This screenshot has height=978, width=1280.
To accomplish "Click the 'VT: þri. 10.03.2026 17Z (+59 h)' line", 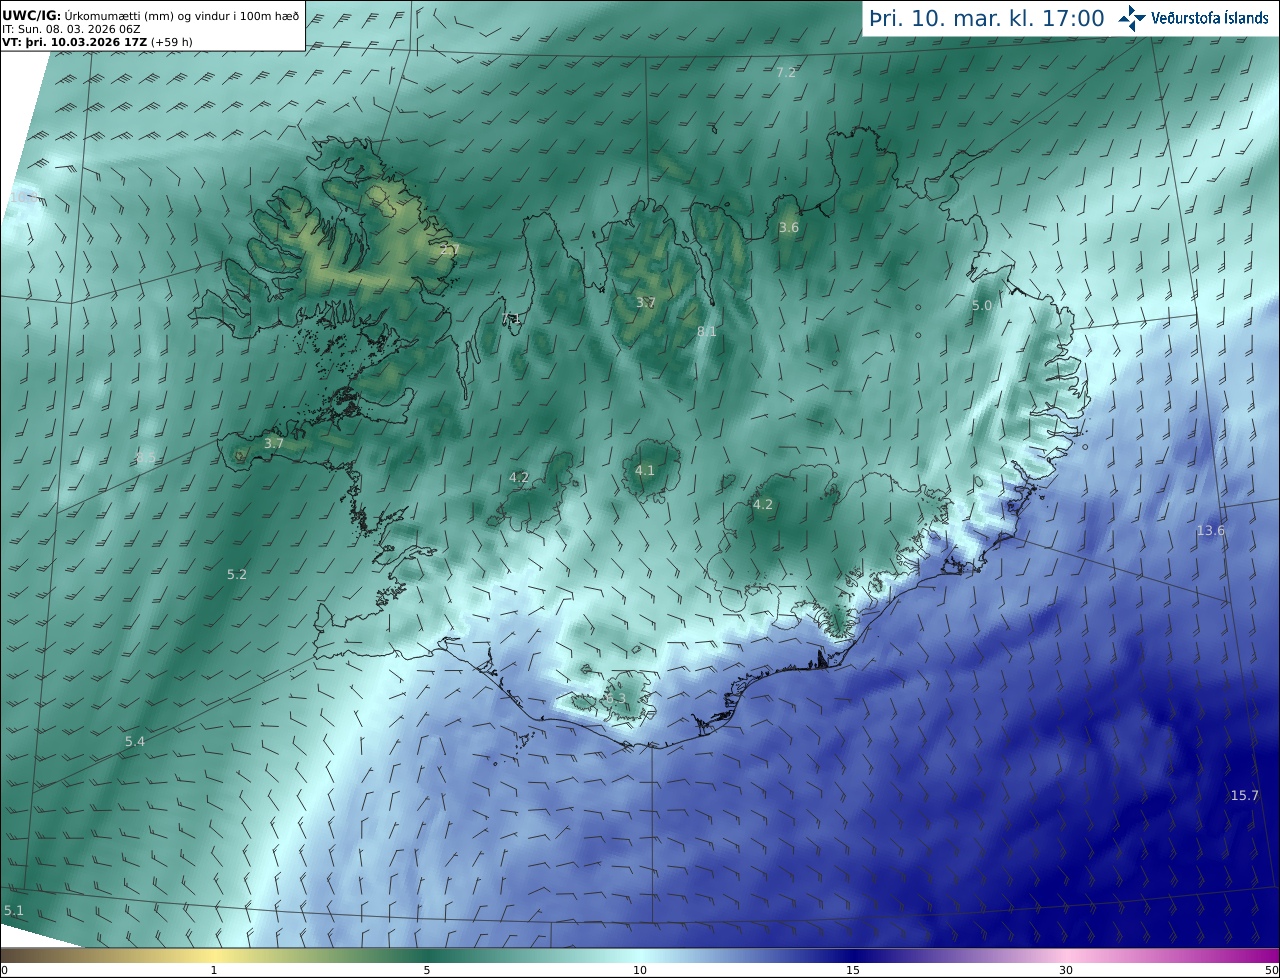I will click(97, 42).
